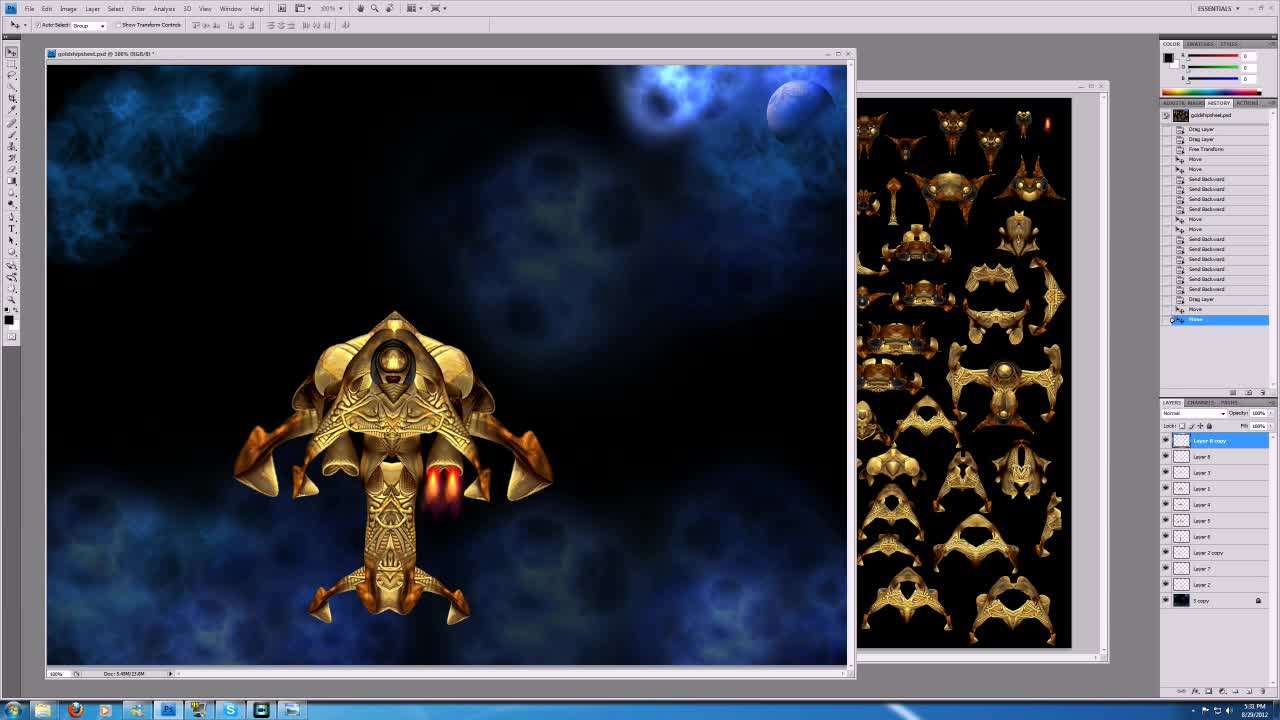Open the Image menu
Screen dimensions: 1280x720
(68, 8)
